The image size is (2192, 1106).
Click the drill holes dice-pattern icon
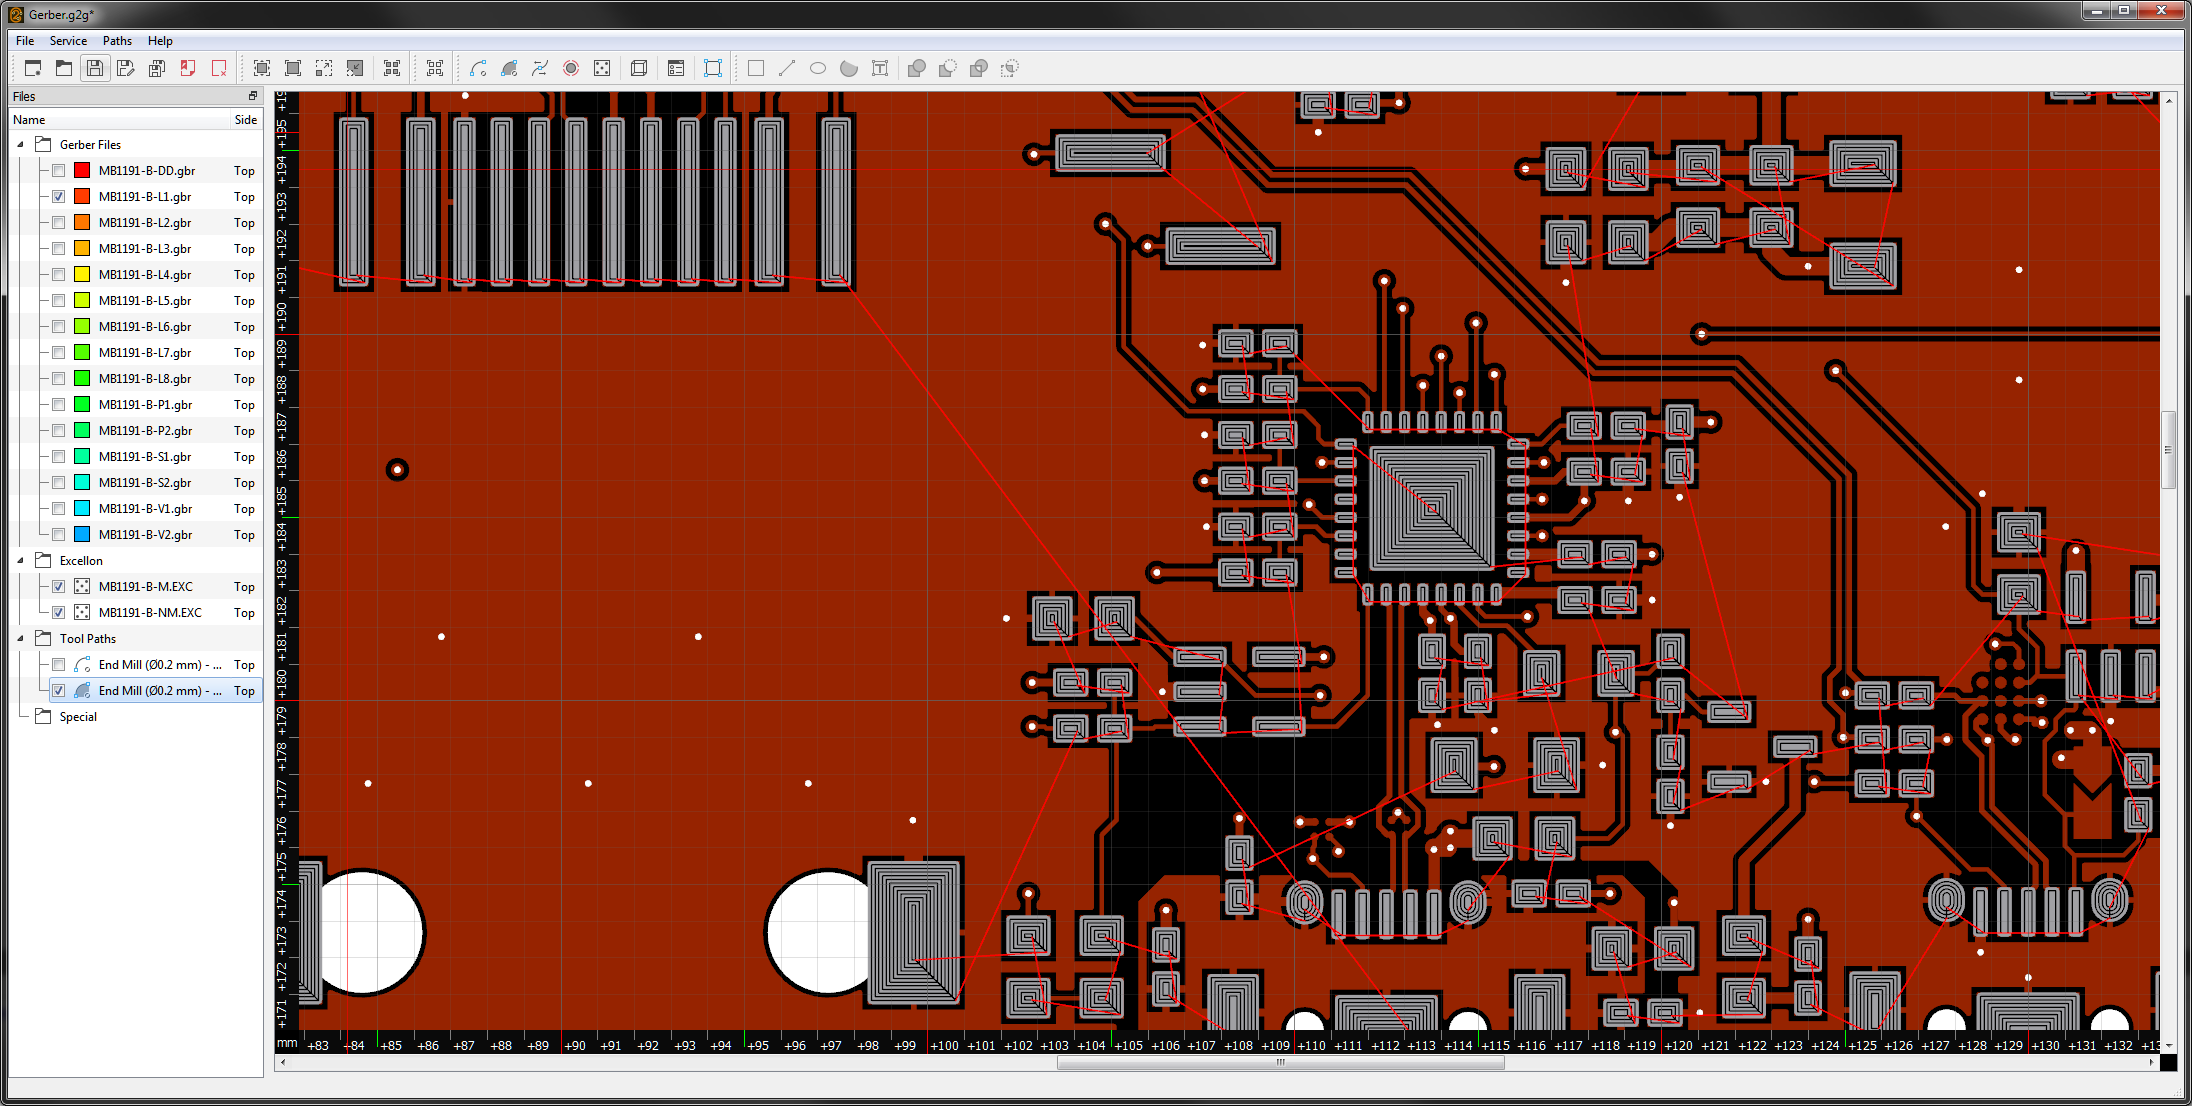(x=602, y=68)
